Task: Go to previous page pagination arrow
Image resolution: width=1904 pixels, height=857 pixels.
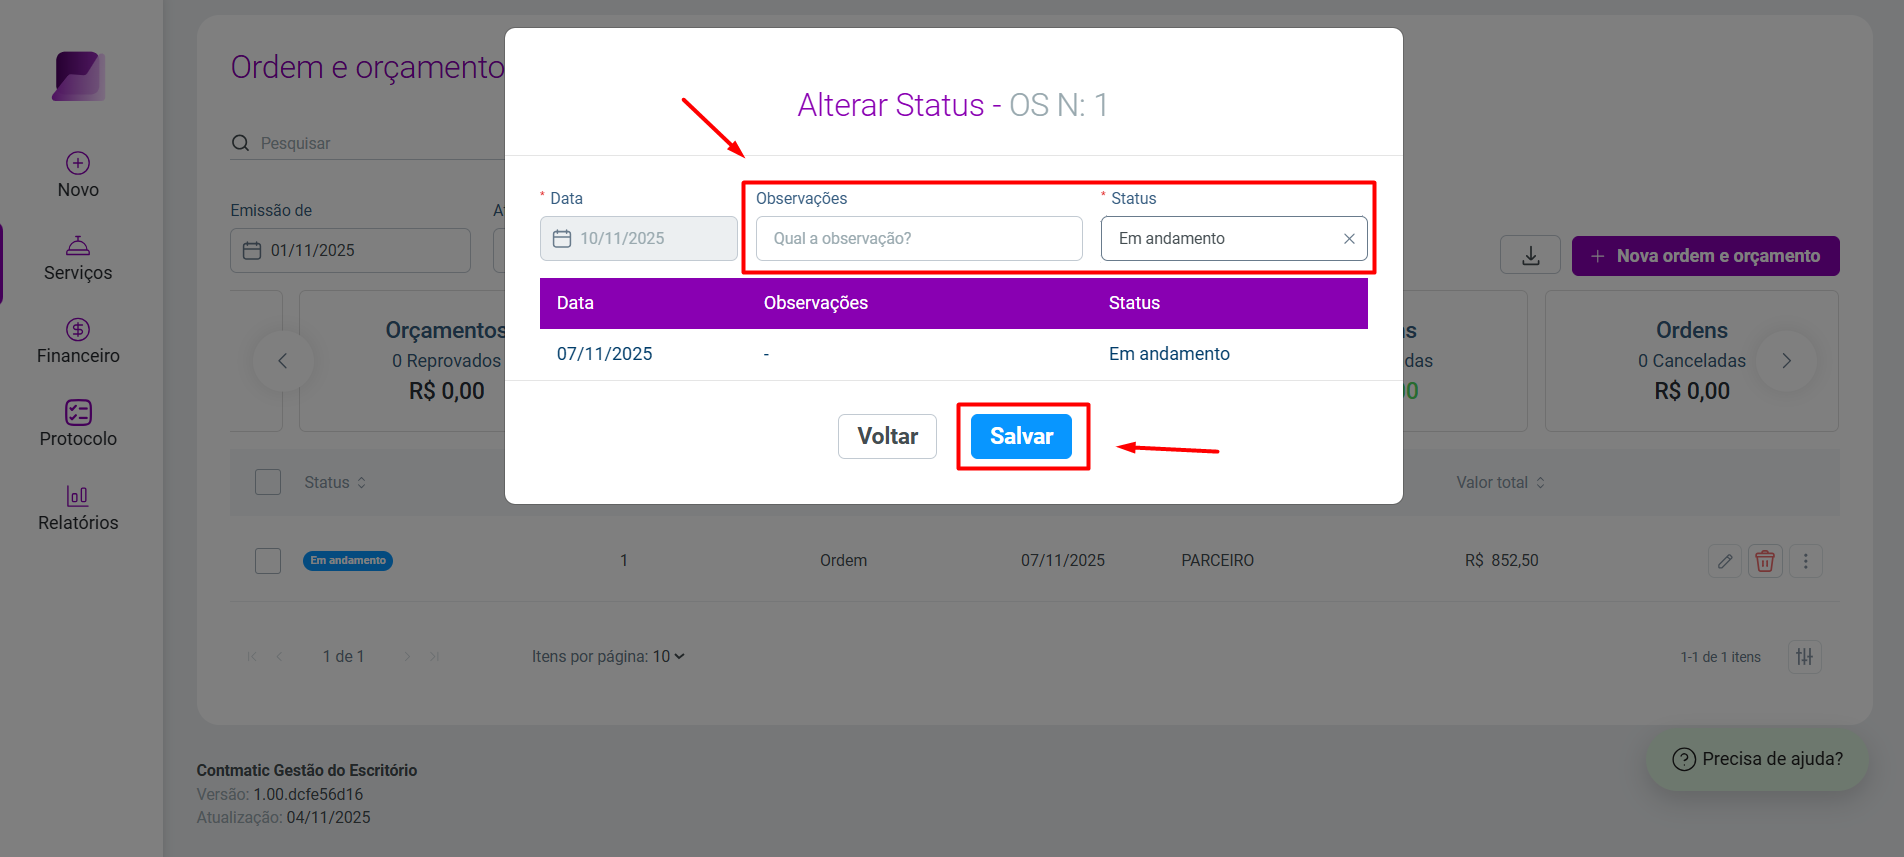Action: click(280, 657)
